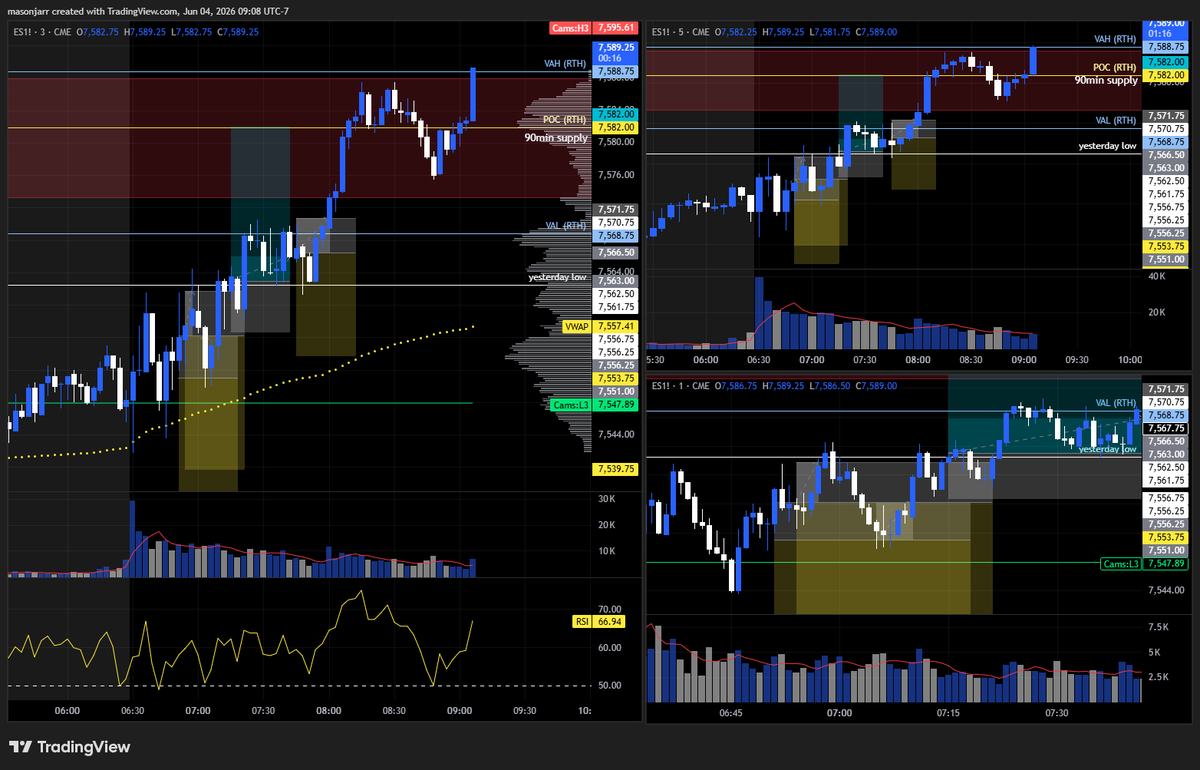Image resolution: width=1200 pixels, height=770 pixels.
Task: Click the 66.94 RSI value label
Action: click(610, 621)
